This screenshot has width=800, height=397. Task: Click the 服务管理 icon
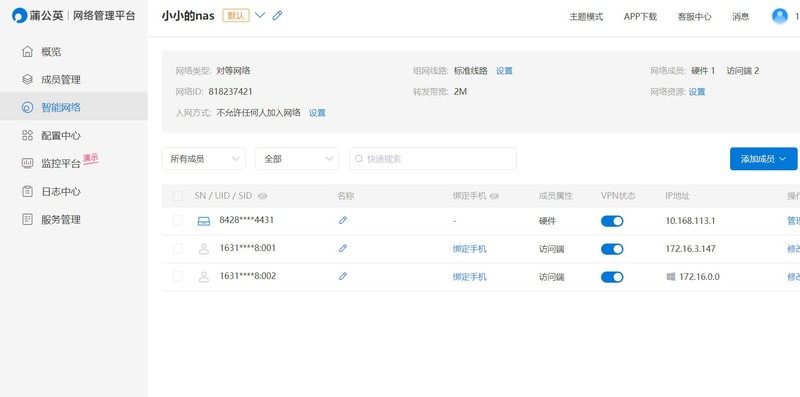point(28,219)
